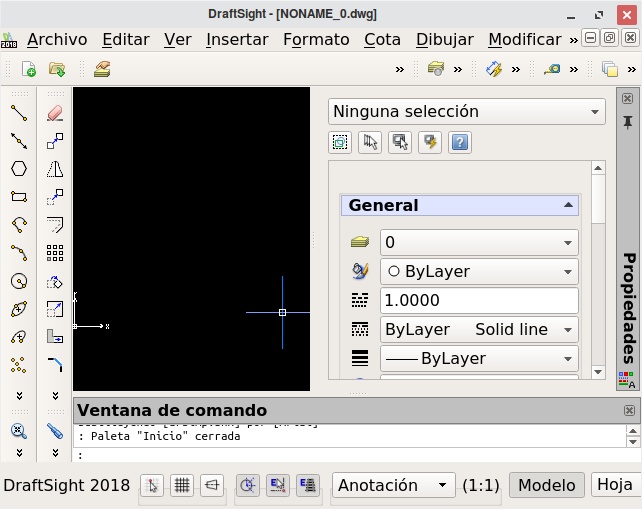Click the Zoom magnifier icon

19,431
